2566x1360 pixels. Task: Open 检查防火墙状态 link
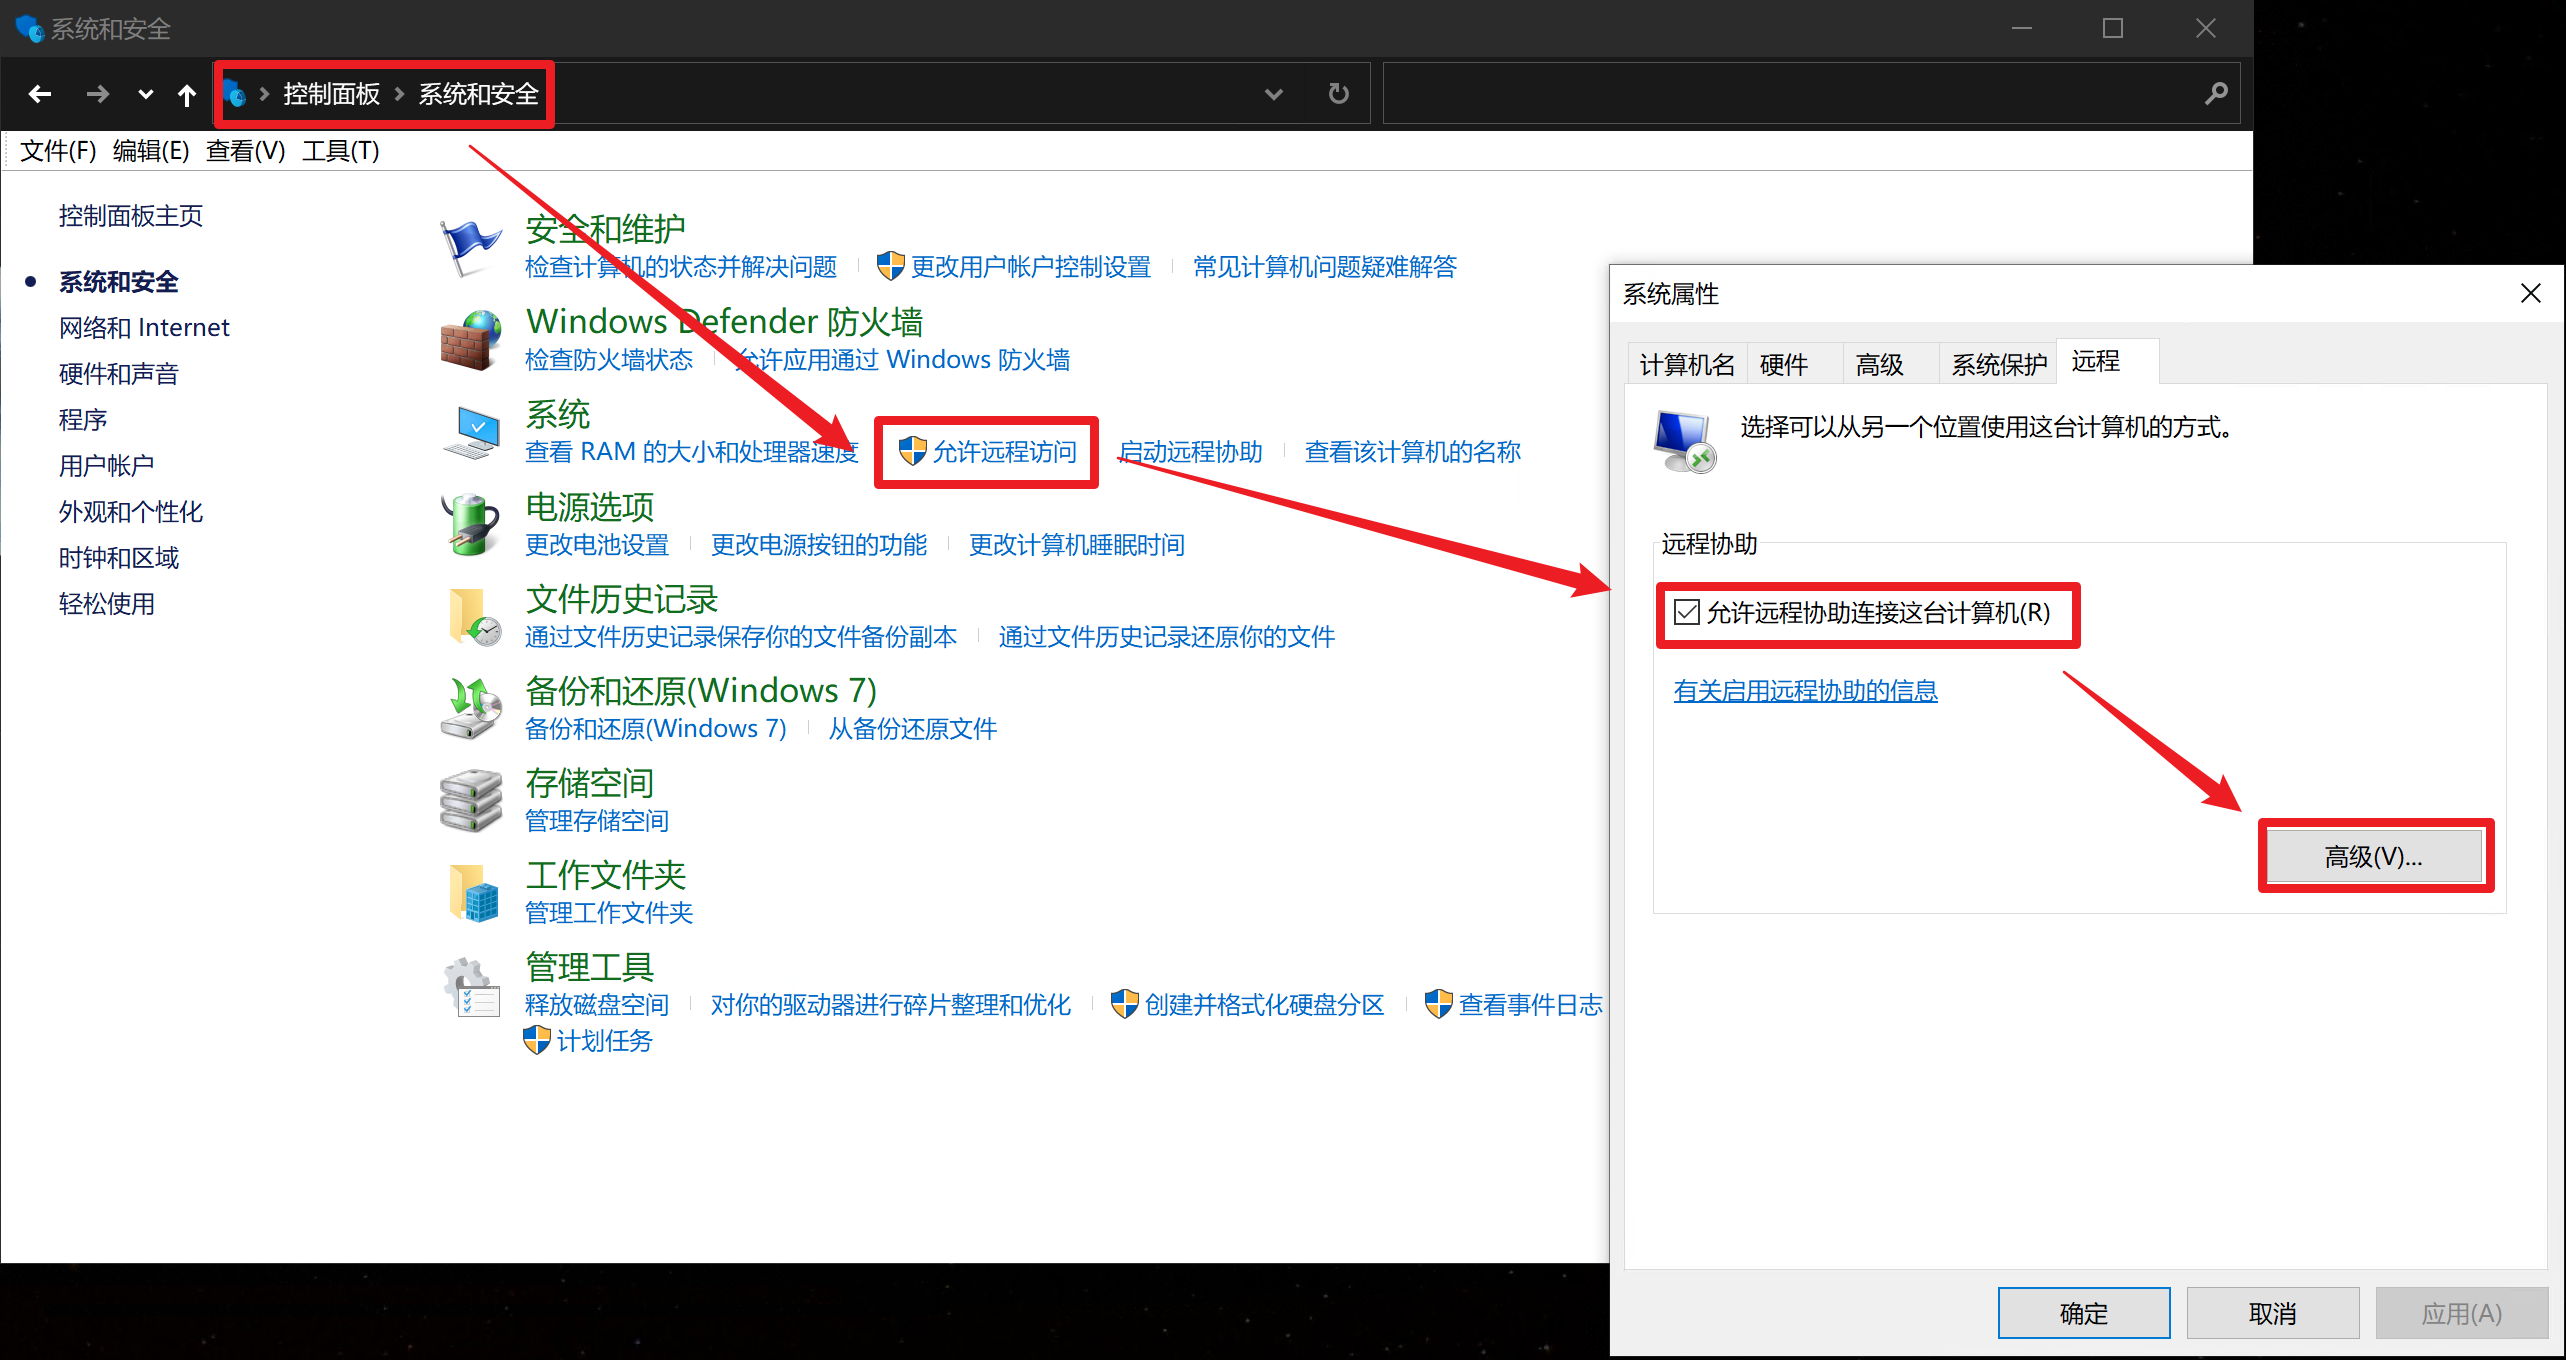pos(609,360)
